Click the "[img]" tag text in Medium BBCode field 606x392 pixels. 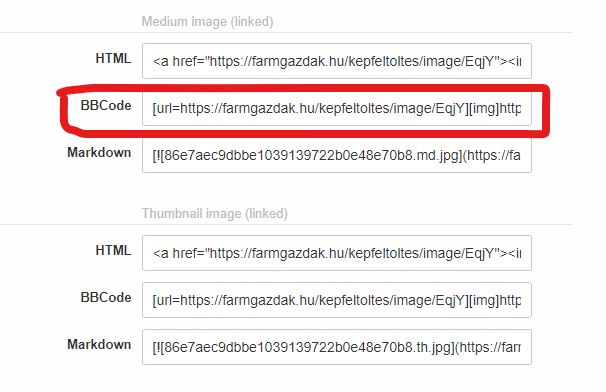click(x=483, y=109)
